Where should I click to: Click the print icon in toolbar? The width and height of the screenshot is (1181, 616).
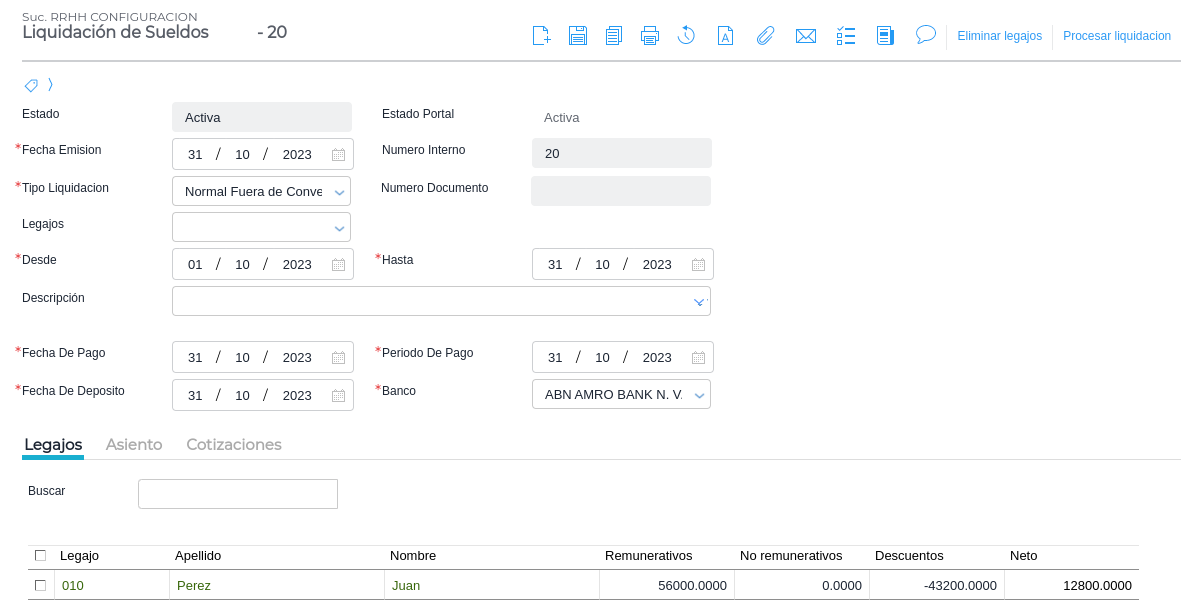point(650,36)
